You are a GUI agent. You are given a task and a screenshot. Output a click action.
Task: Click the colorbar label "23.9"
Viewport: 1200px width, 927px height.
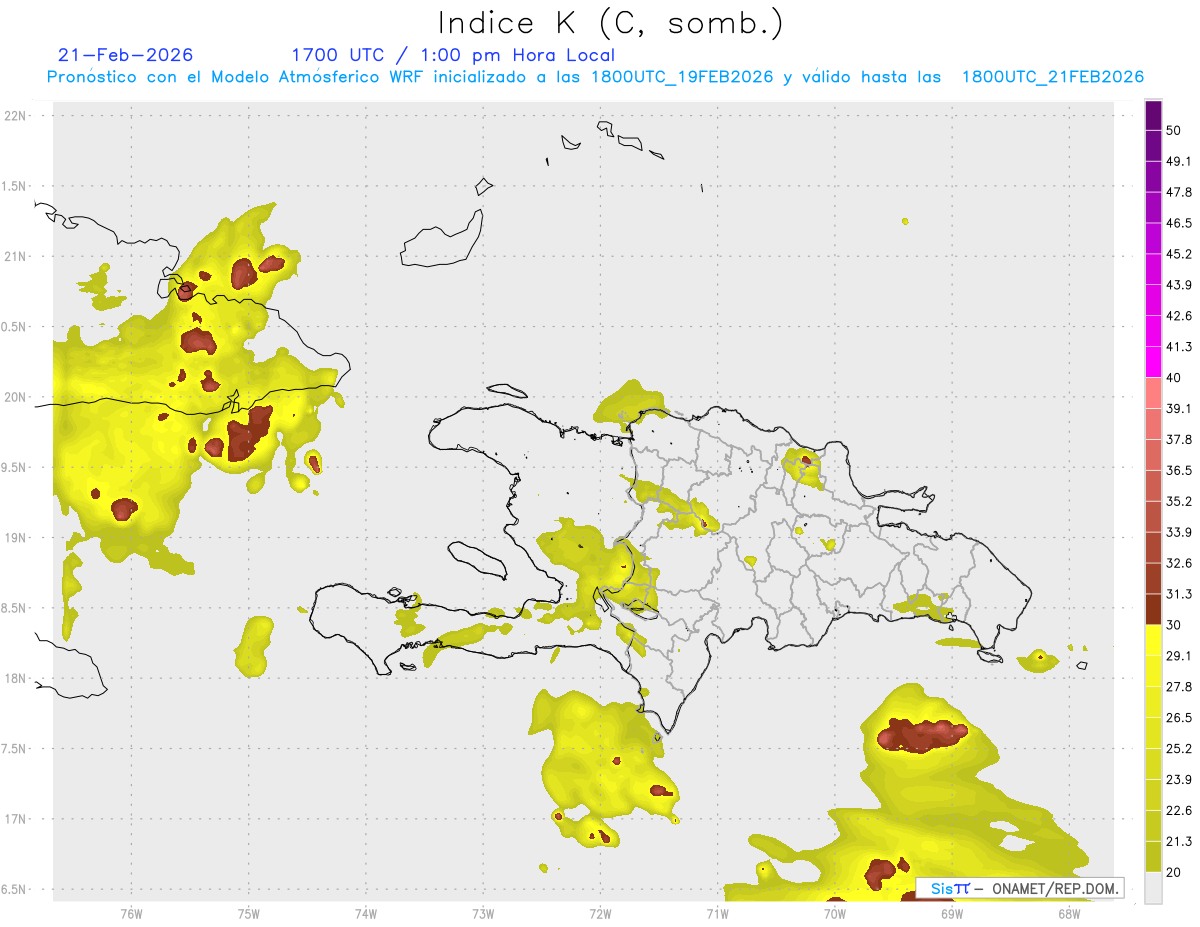point(1179,780)
